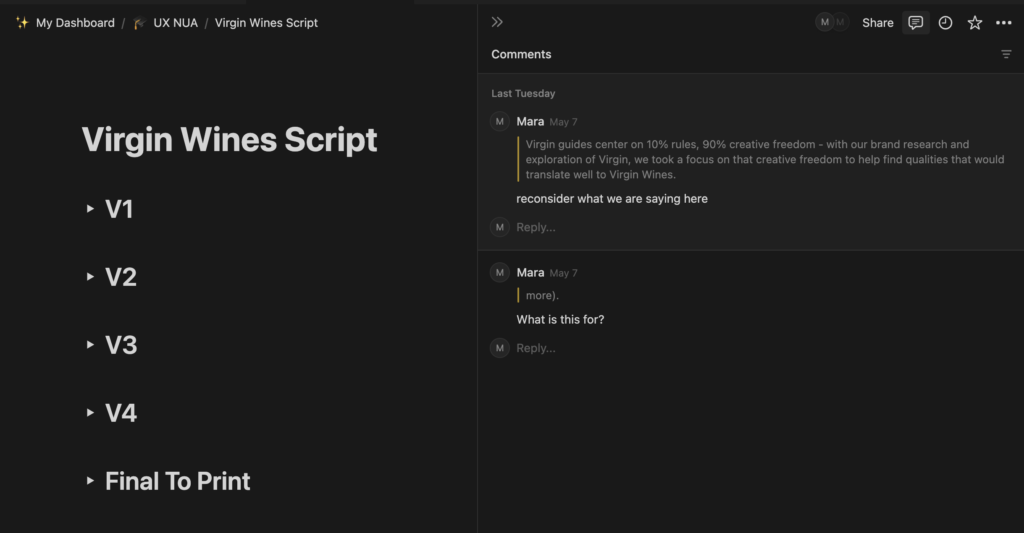Toggle the comments panel icon
Image resolution: width=1024 pixels, height=533 pixels.
[x=916, y=23]
